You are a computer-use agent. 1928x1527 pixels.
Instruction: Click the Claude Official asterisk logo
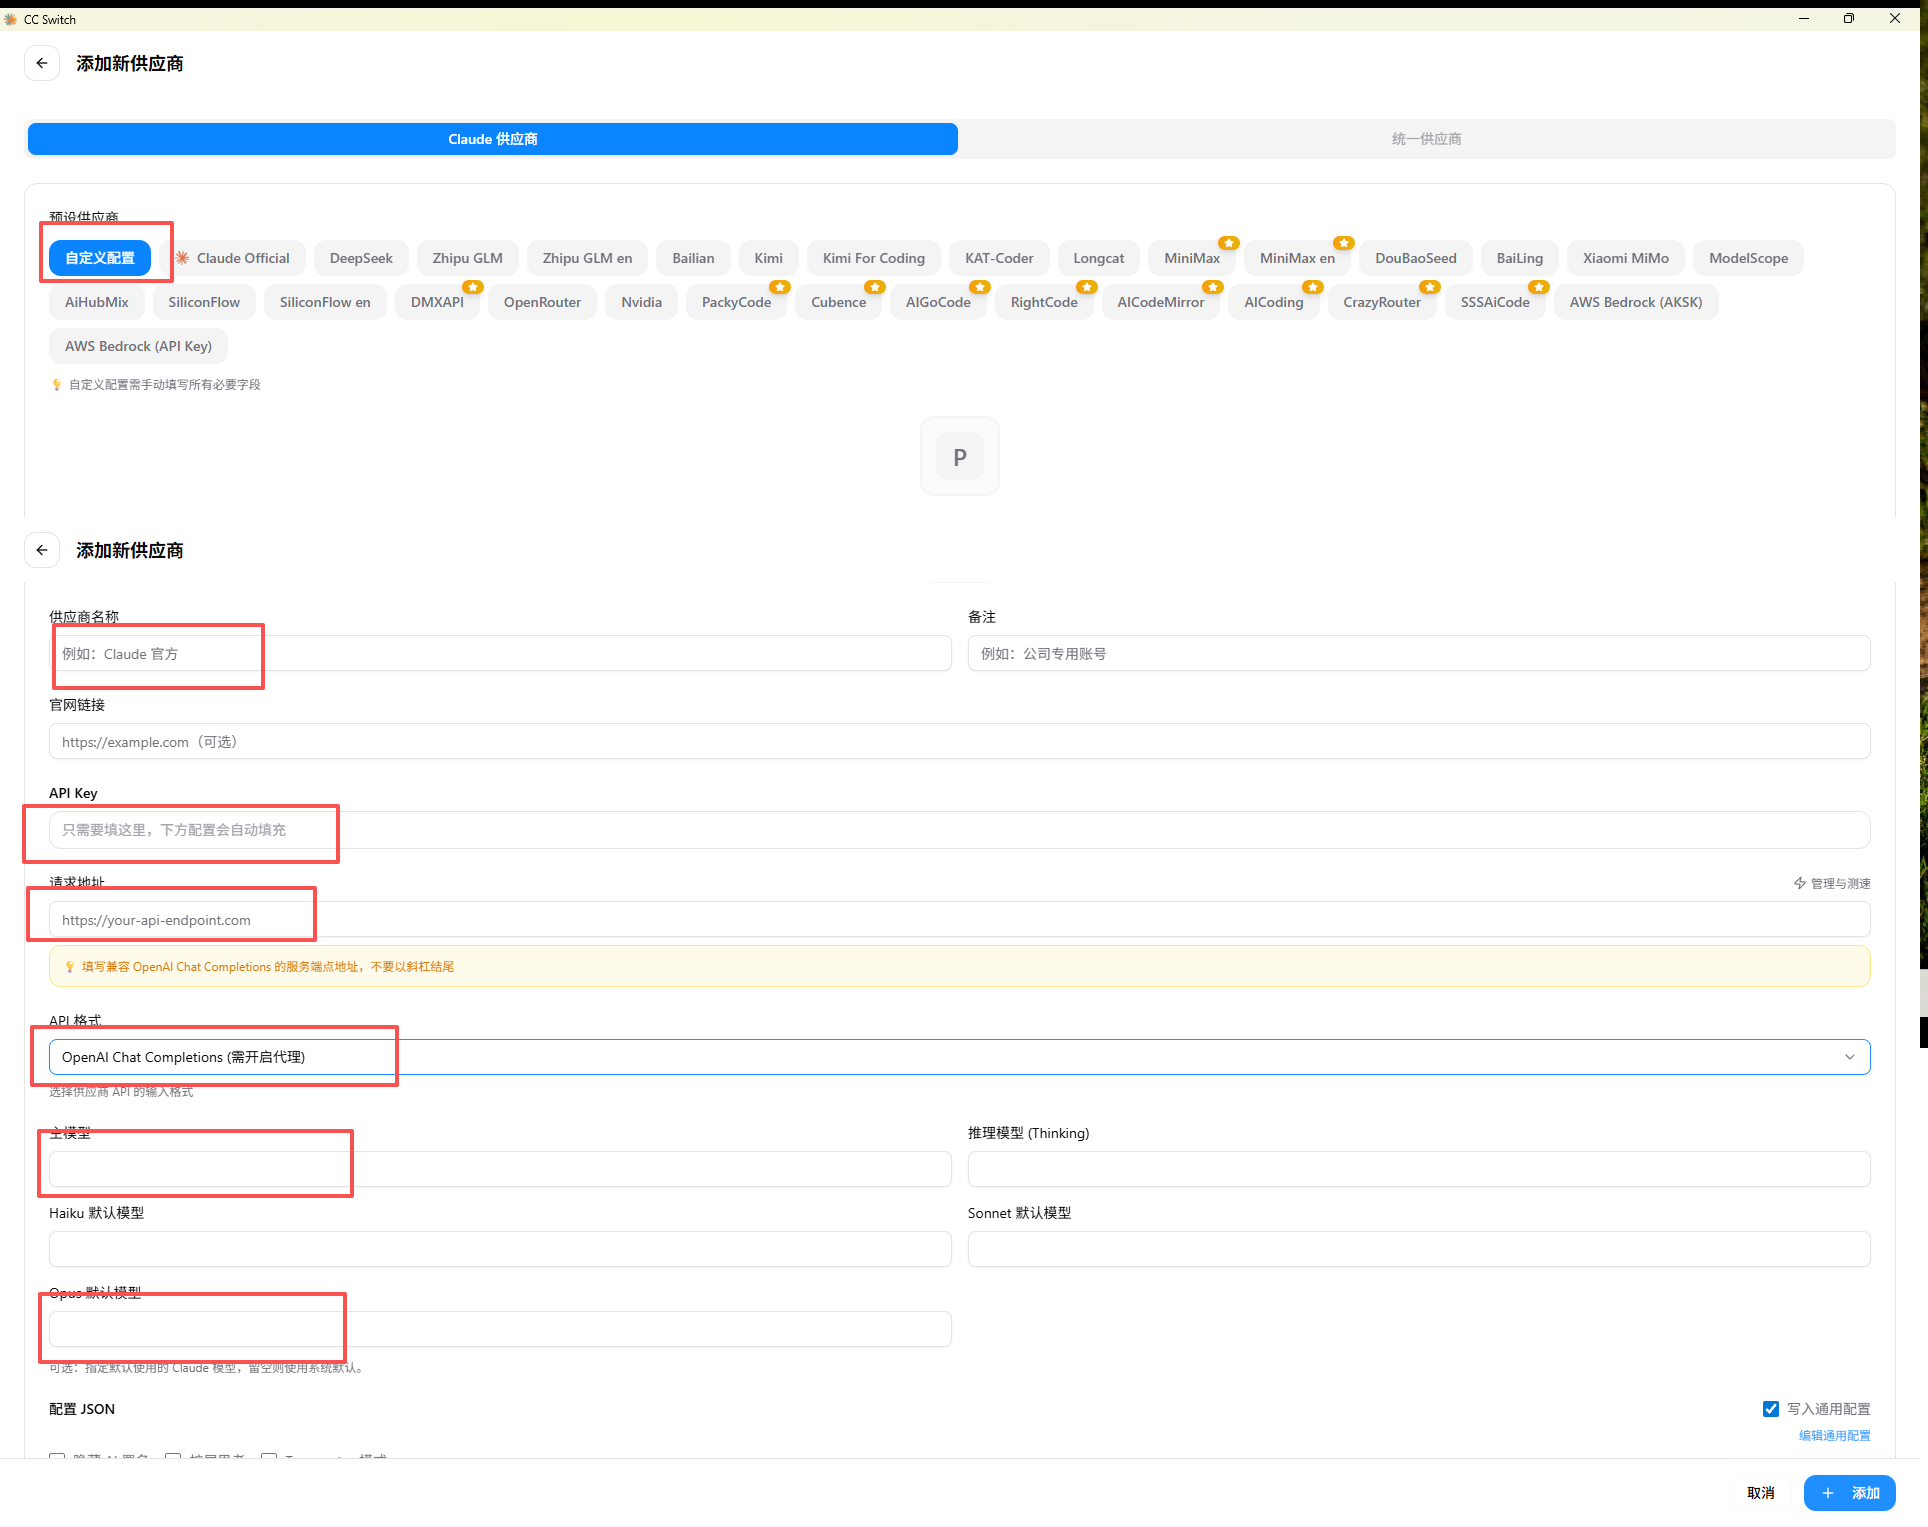(183, 258)
